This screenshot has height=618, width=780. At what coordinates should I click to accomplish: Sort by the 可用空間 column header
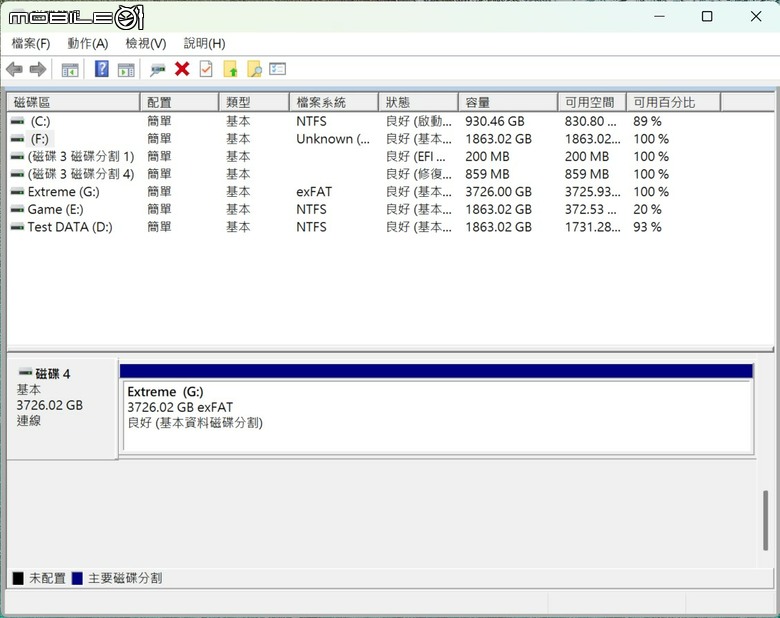coord(592,103)
